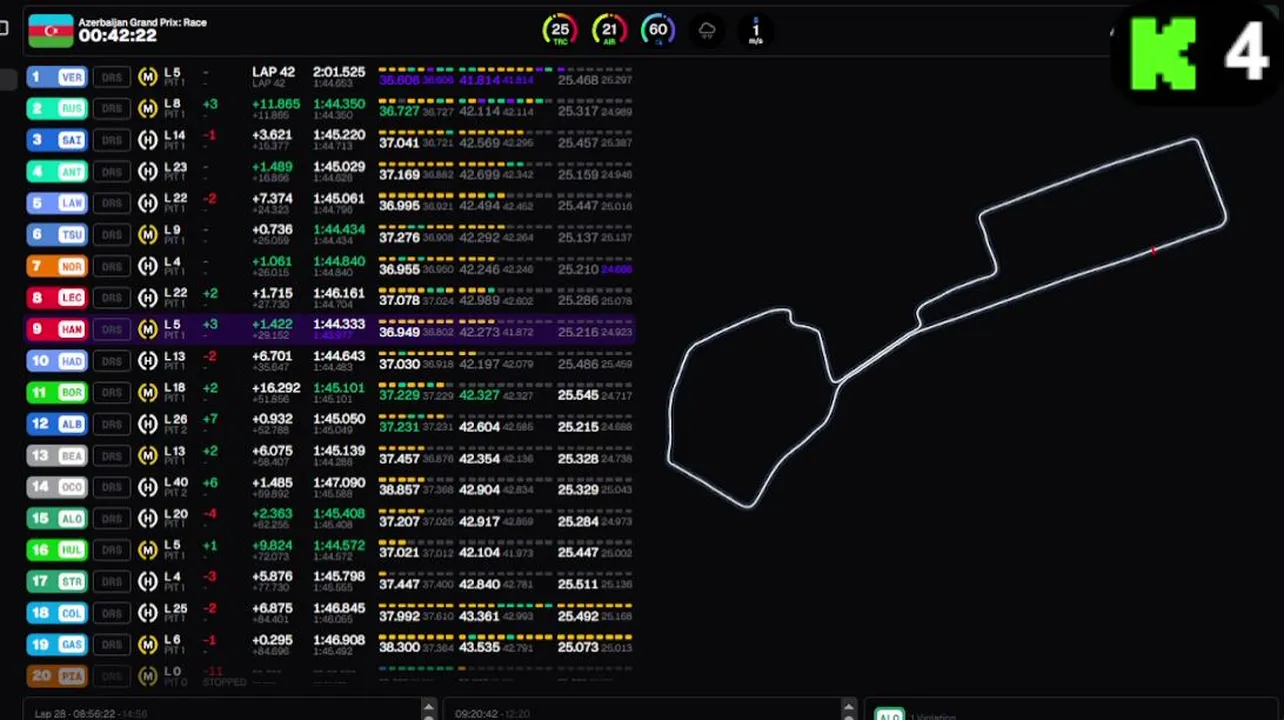The width and height of the screenshot is (1284, 720).
Task: Toggle the DRS indicator for GAS
Action: (x=112, y=644)
